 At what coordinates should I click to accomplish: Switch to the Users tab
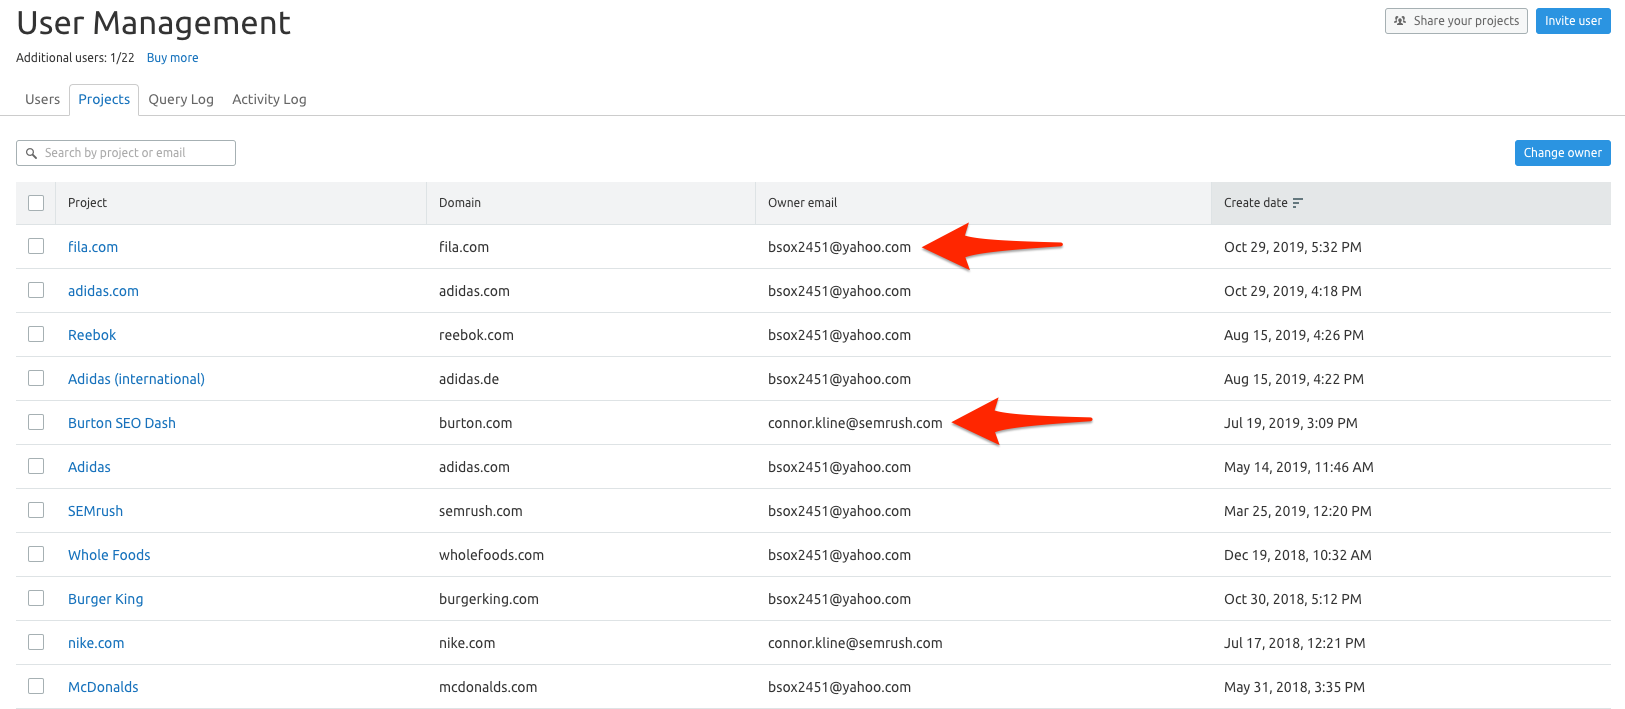coord(42,99)
